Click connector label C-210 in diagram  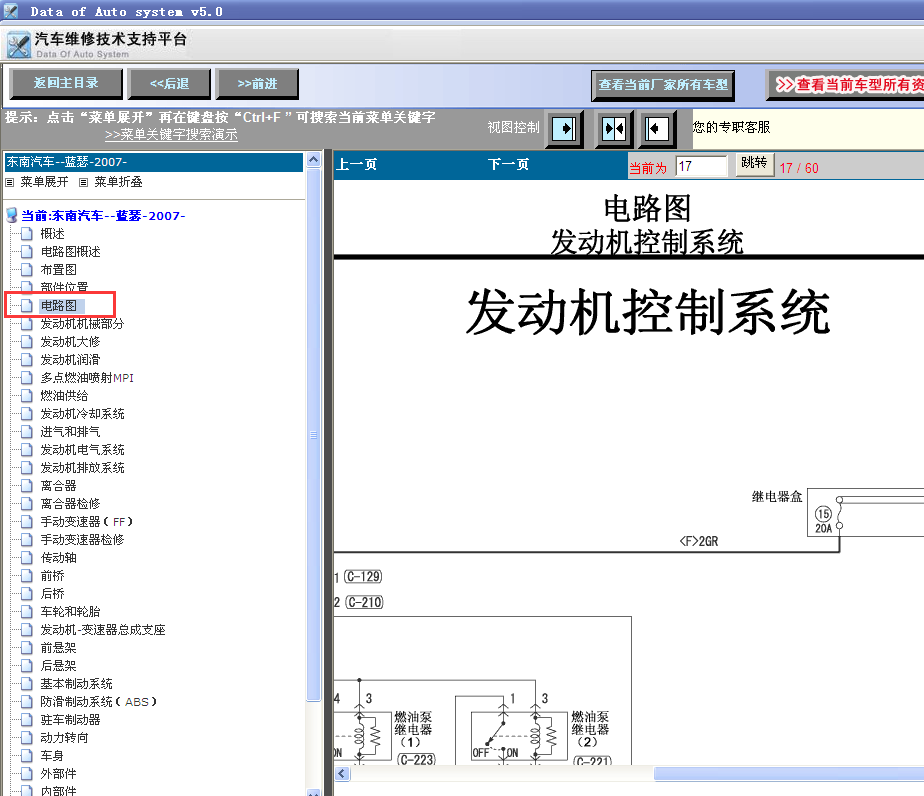364,602
